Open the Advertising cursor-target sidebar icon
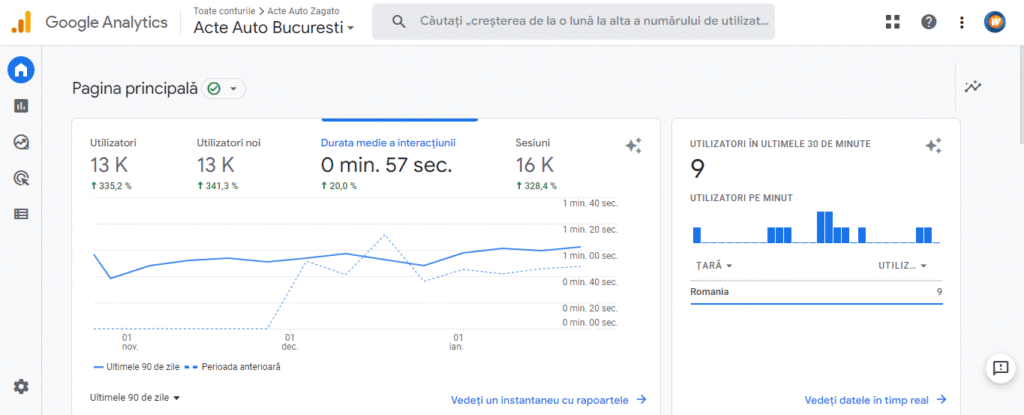This screenshot has height=415, width=1024. coord(21,178)
